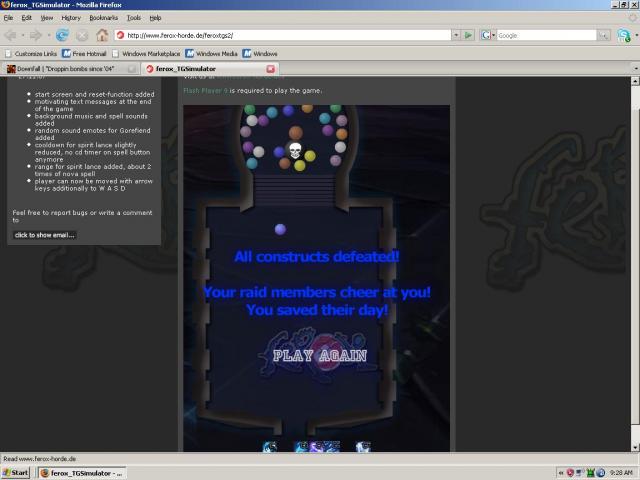
Task: Click the green tray icon
Action: pyautogui.click(x=590, y=473)
